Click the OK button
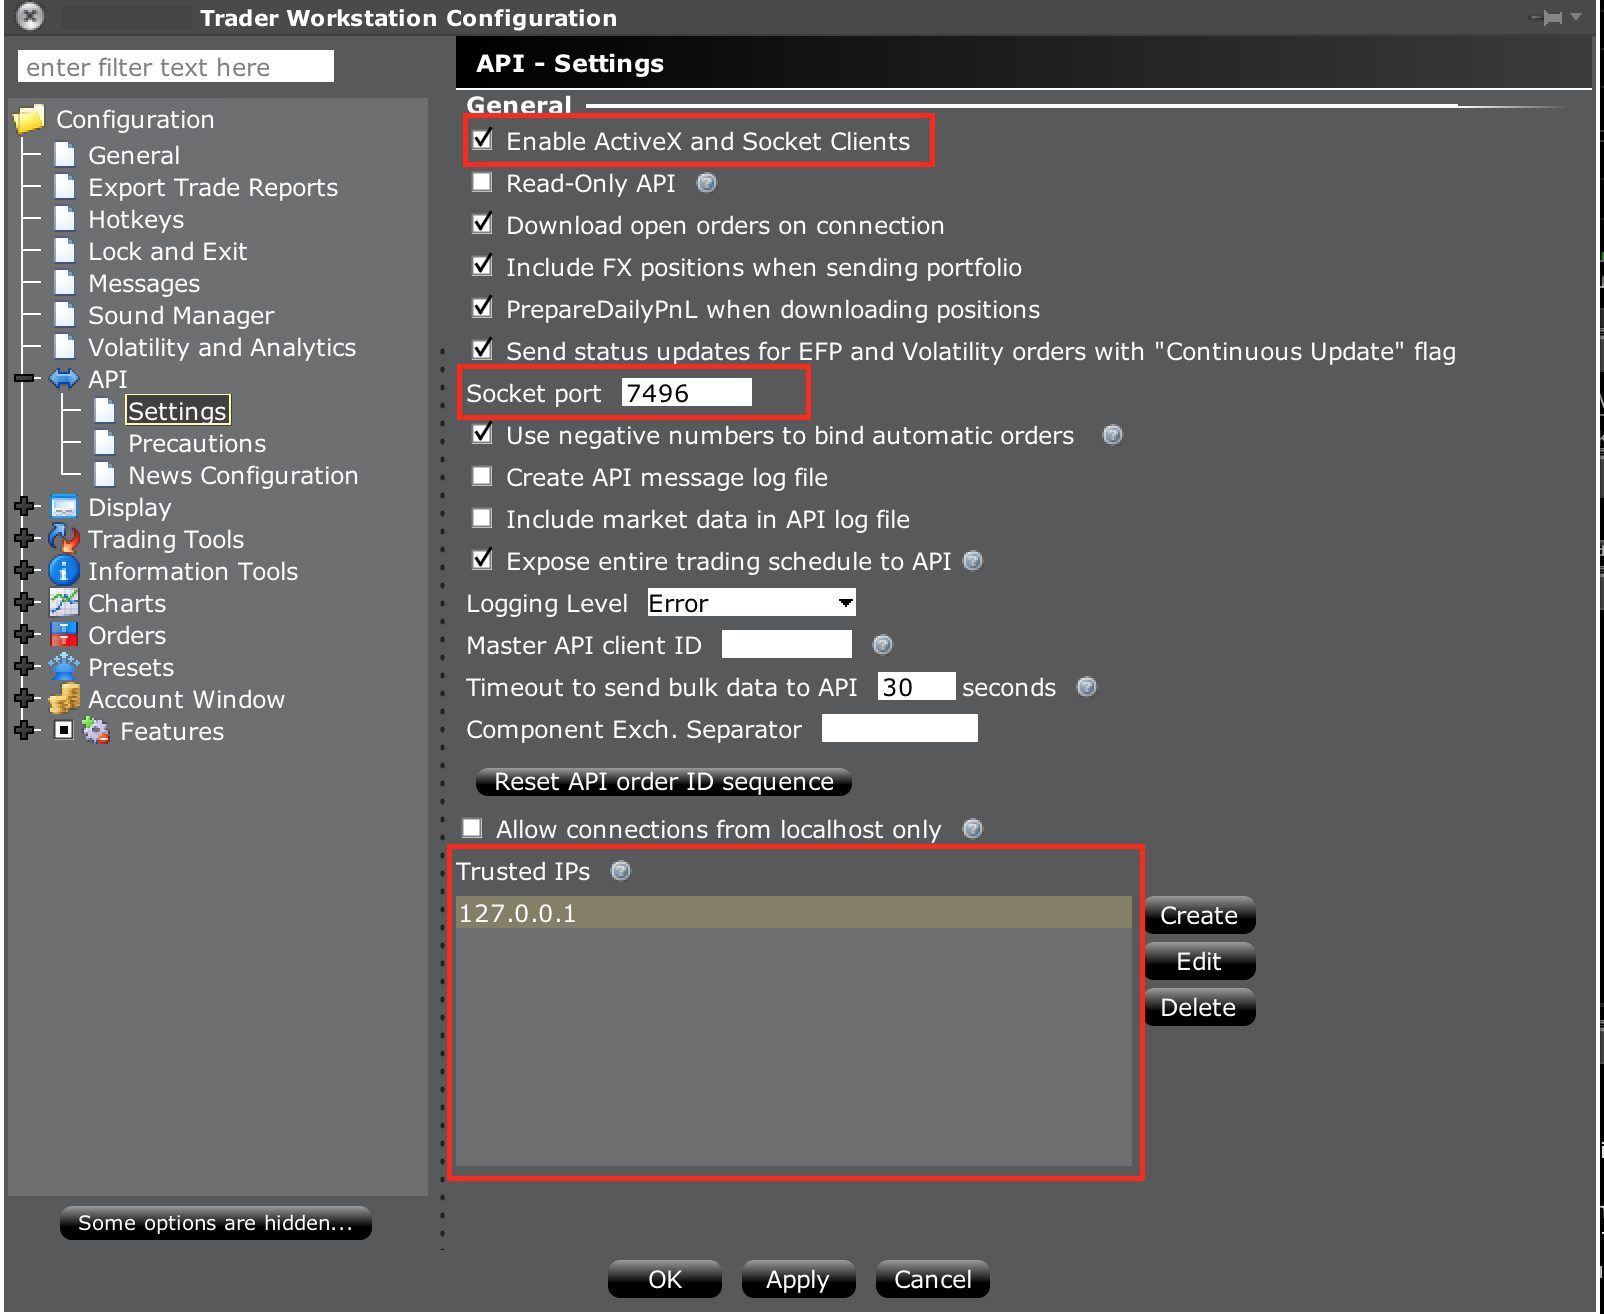Screen dimensions: 1604x1314 pos(665,1279)
